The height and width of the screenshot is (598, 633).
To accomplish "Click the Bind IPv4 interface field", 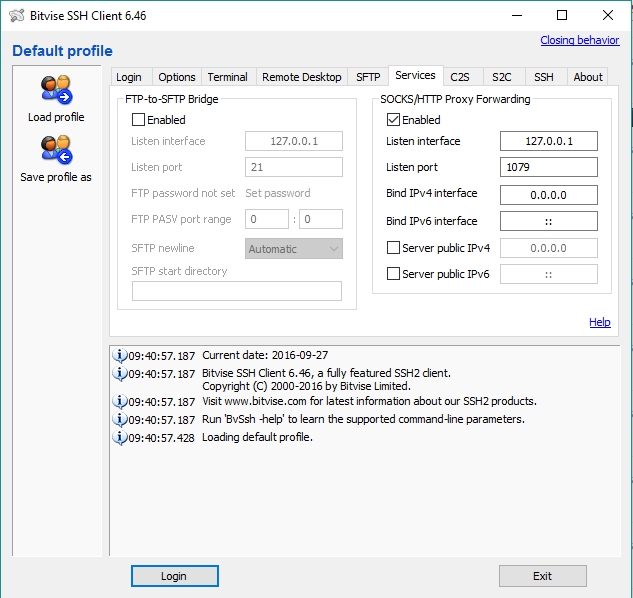I will tap(549, 195).
